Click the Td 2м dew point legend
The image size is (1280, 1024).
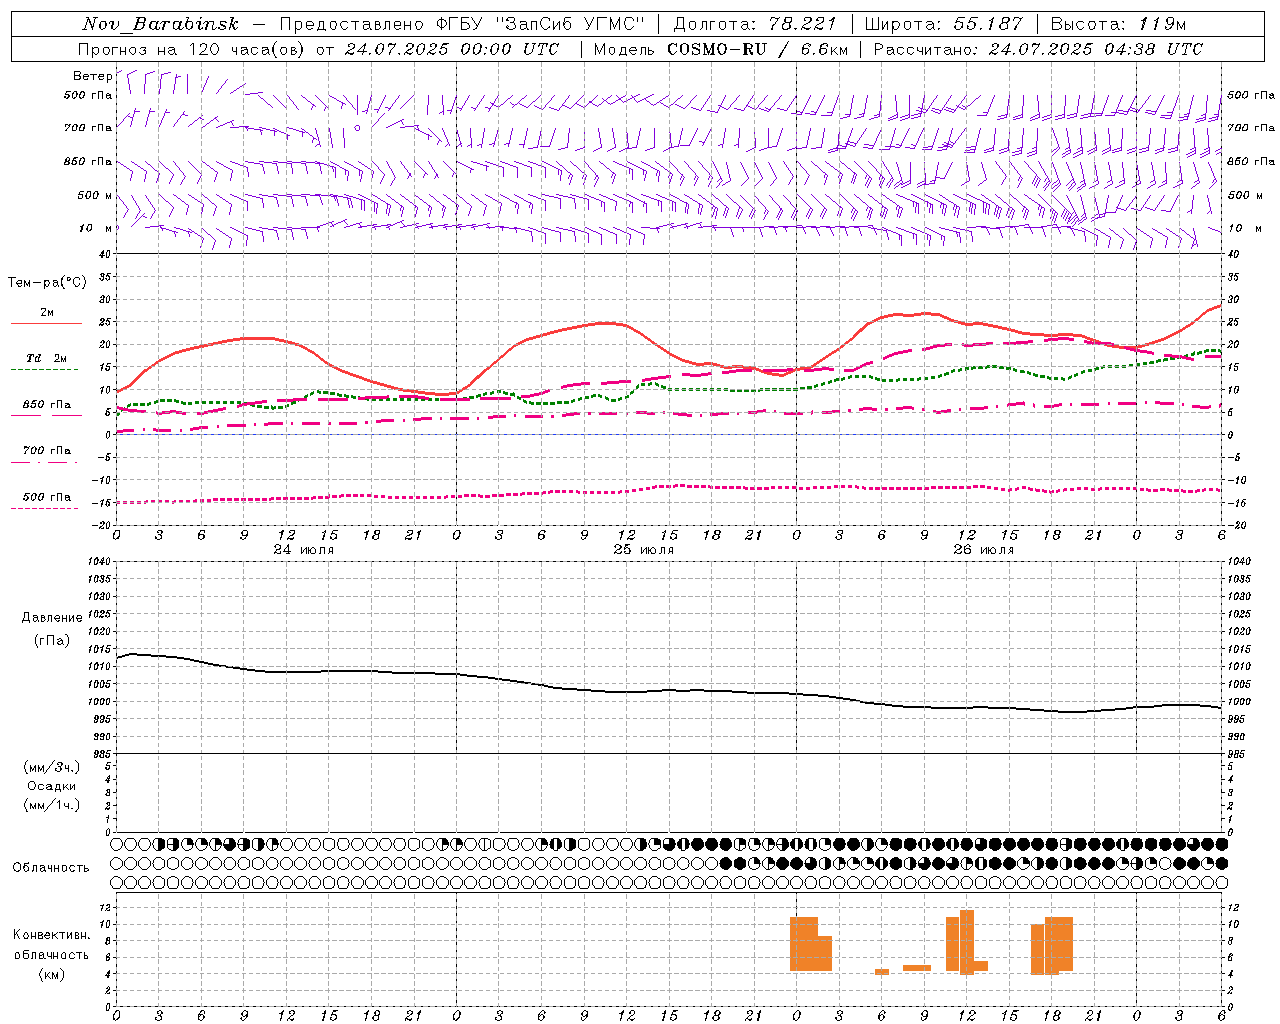[46, 361]
